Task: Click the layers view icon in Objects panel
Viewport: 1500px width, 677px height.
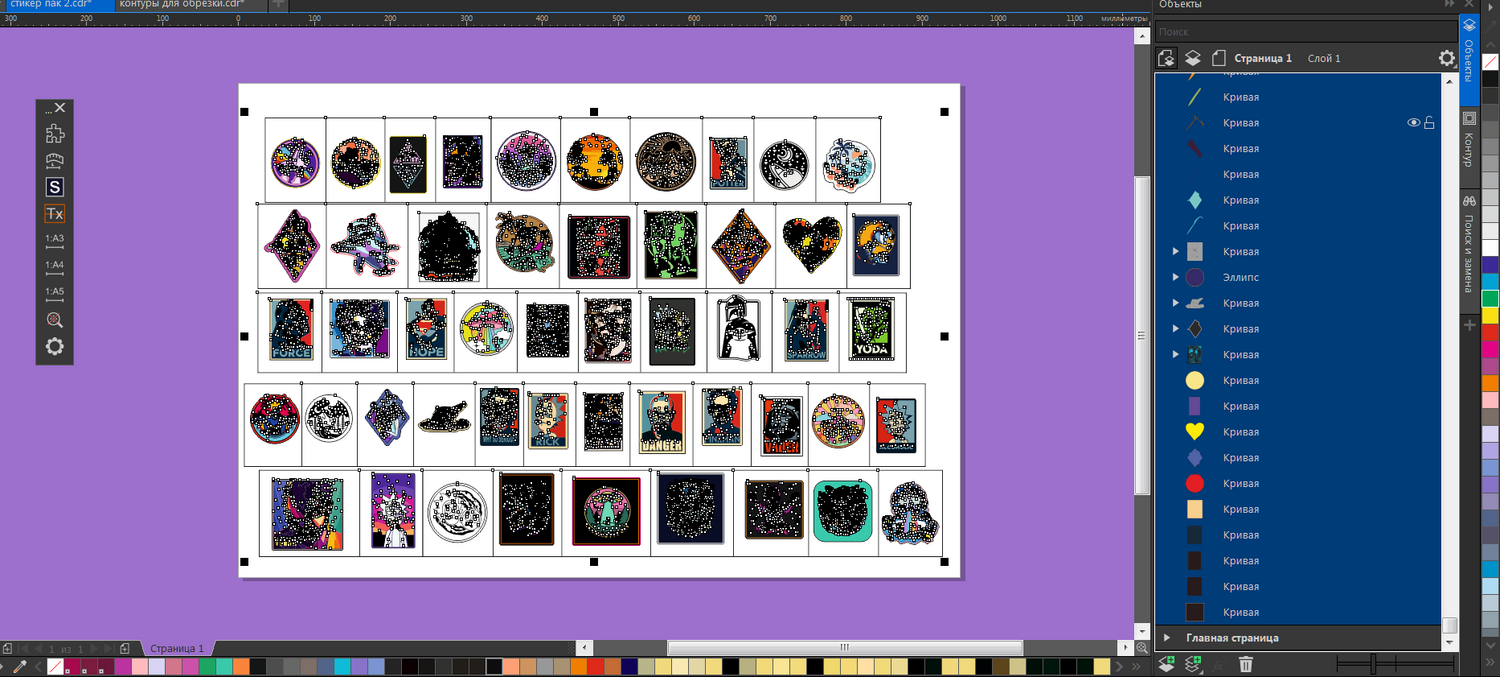Action: click(x=1193, y=58)
